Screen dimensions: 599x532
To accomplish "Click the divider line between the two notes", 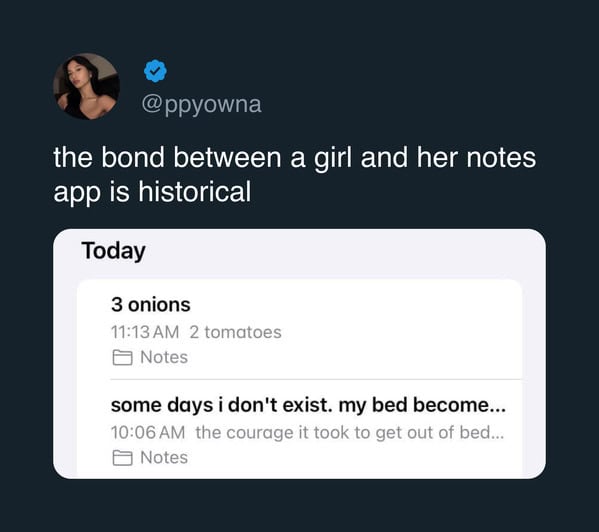I will coord(316,380).
